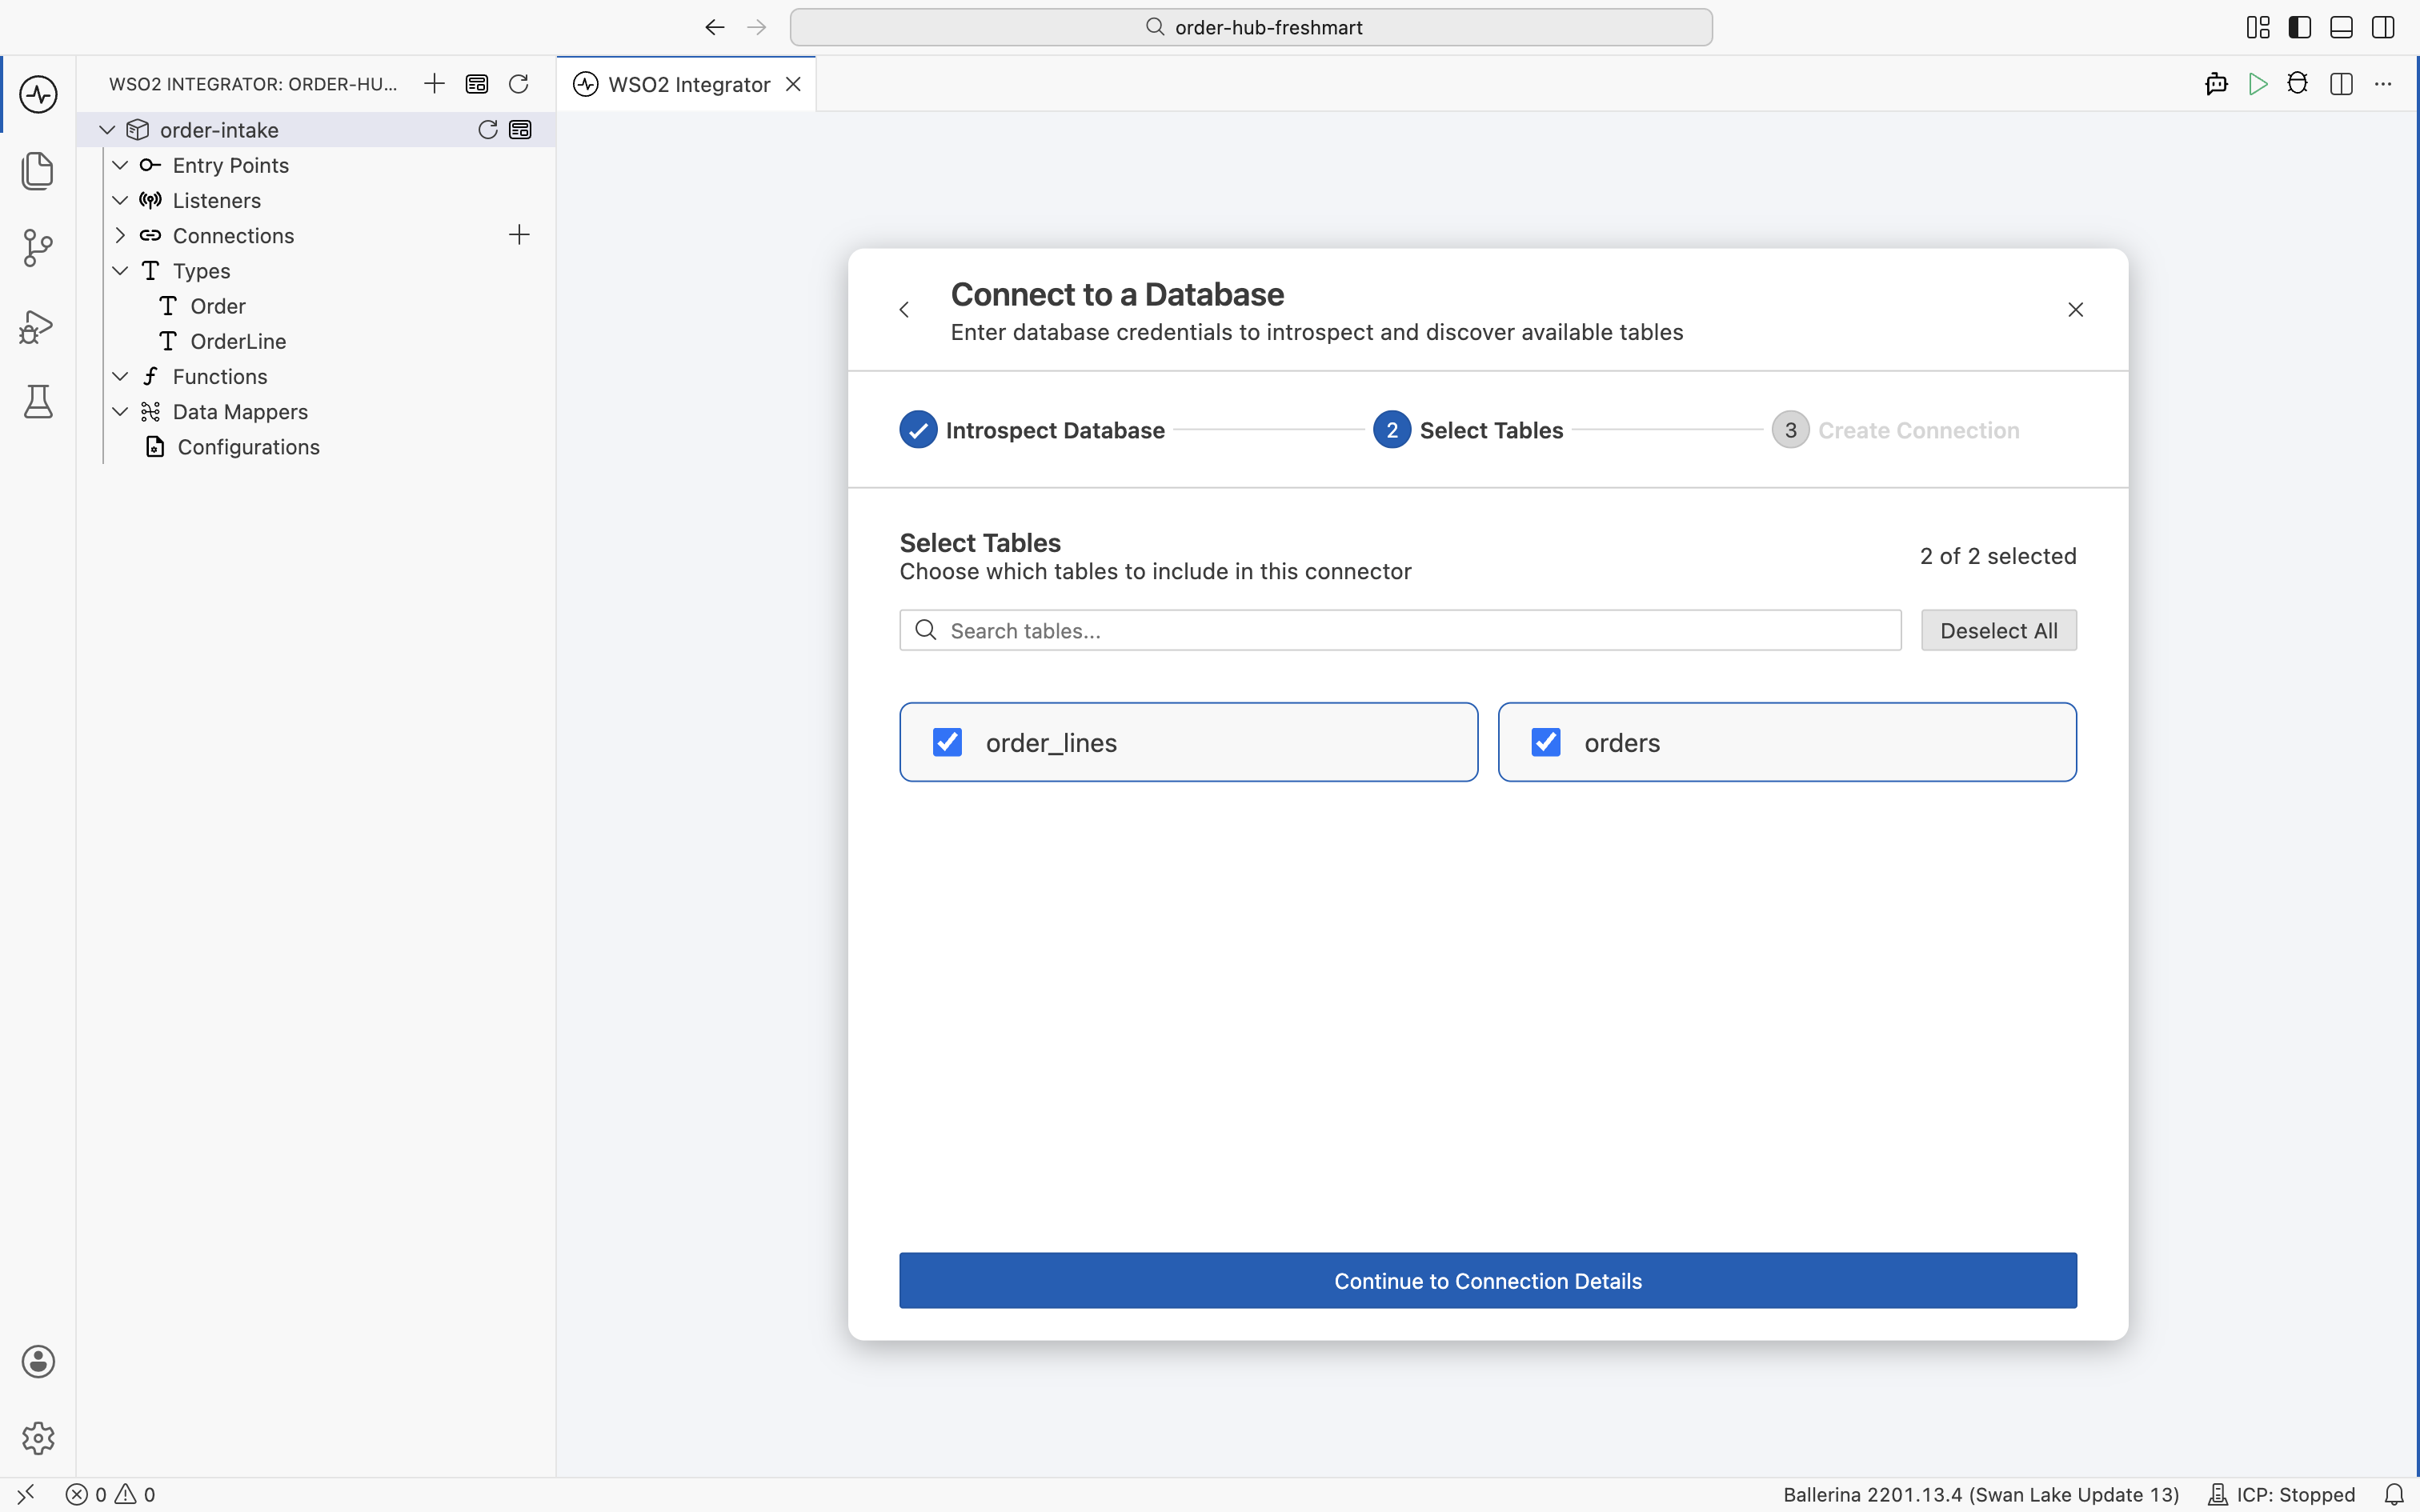Open the OrderLine type

pyautogui.click(x=237, y=341)
